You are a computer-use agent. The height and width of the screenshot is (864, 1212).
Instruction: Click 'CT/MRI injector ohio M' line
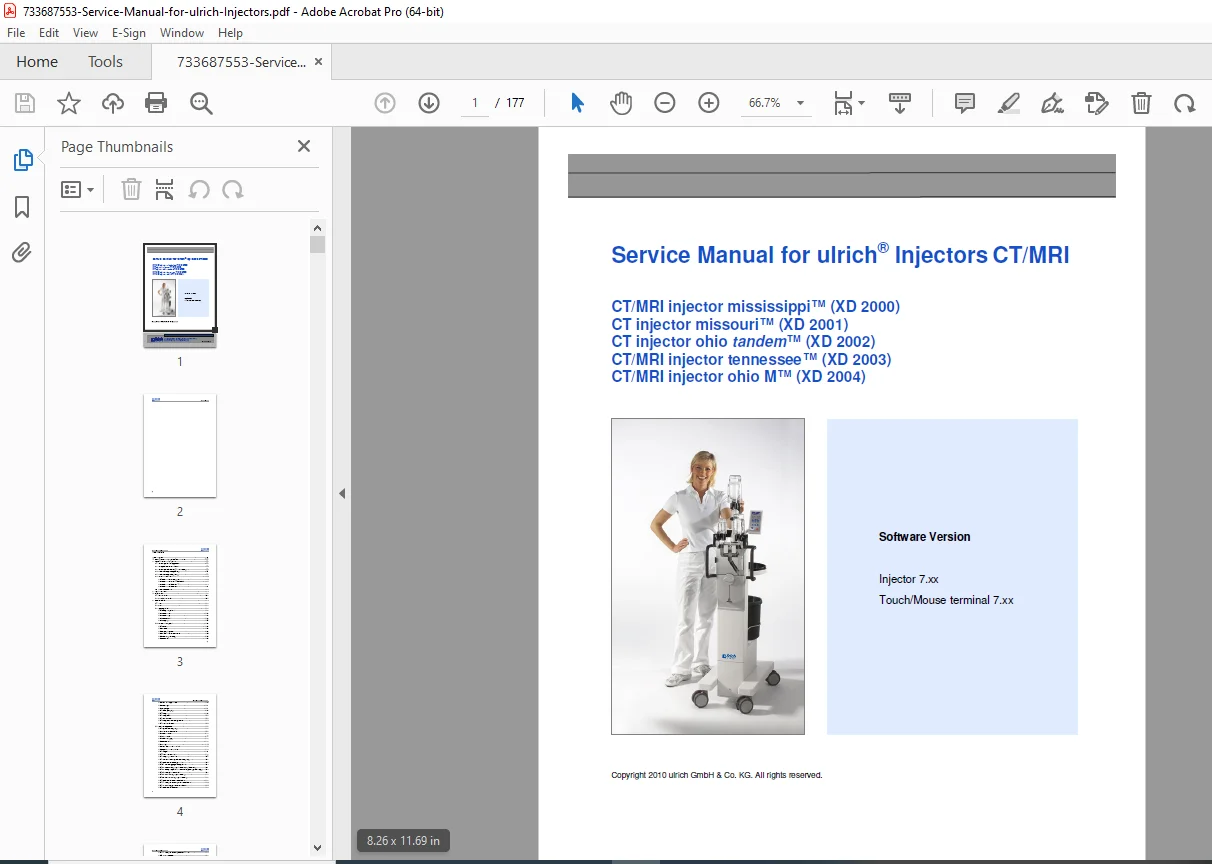(x=738, y=377)
